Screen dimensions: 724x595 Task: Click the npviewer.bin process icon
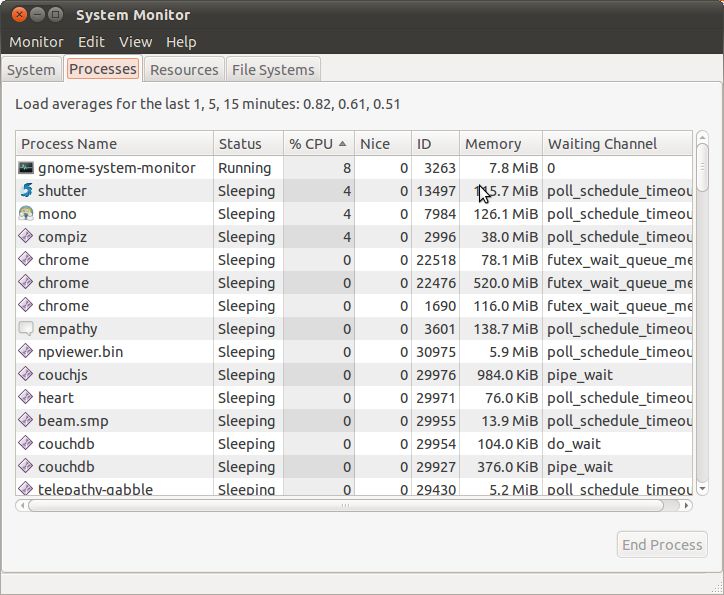pyautogui.click(x=25, y=351)
